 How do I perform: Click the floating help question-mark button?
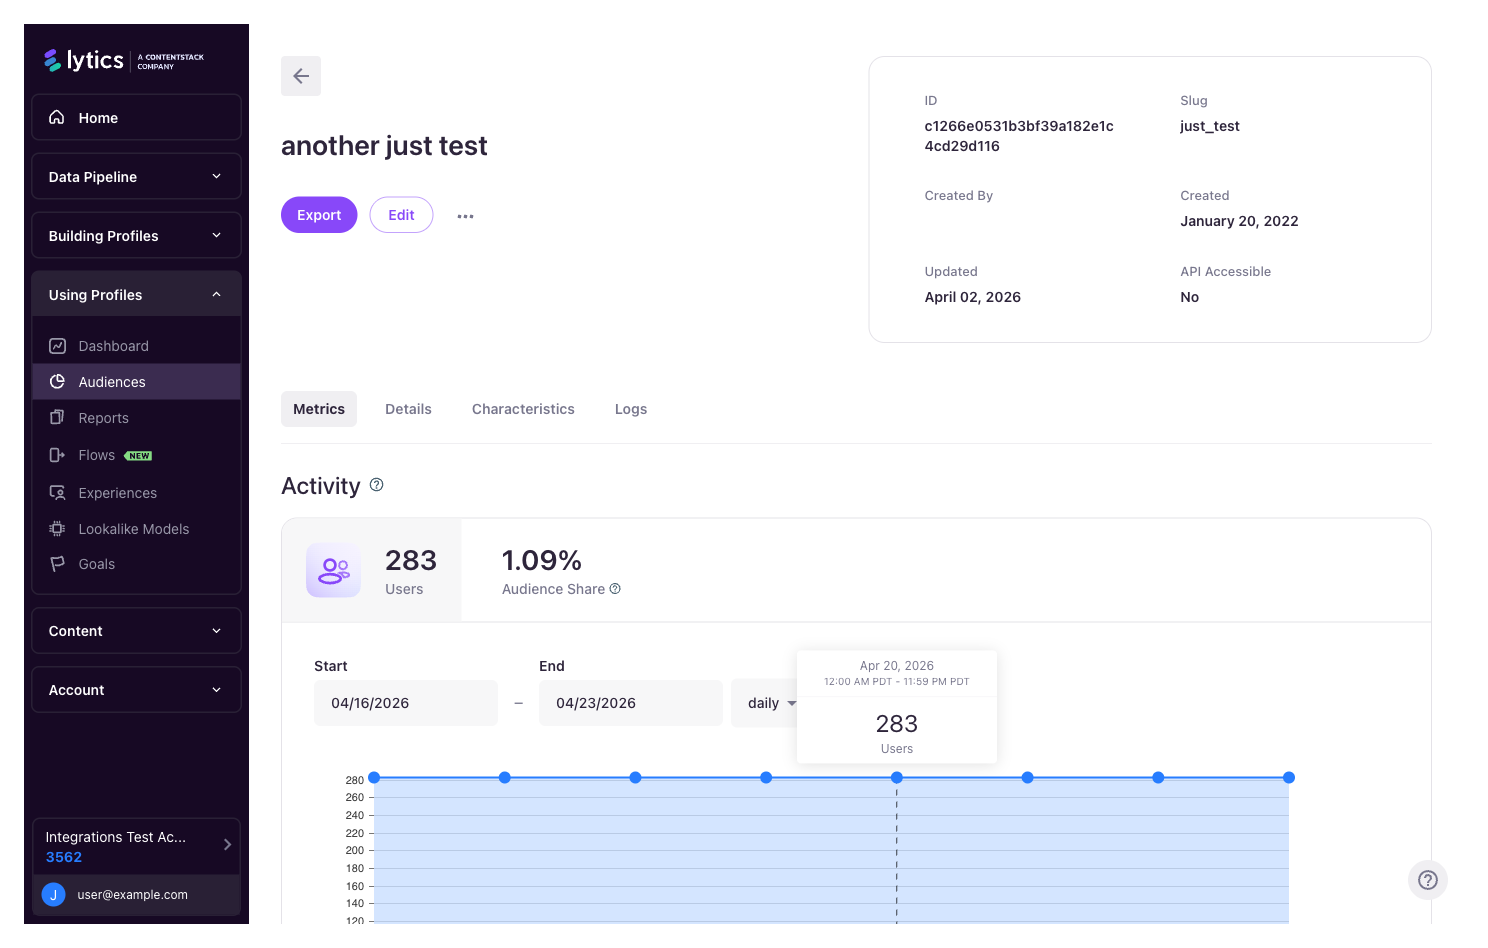coord(1428,880)
